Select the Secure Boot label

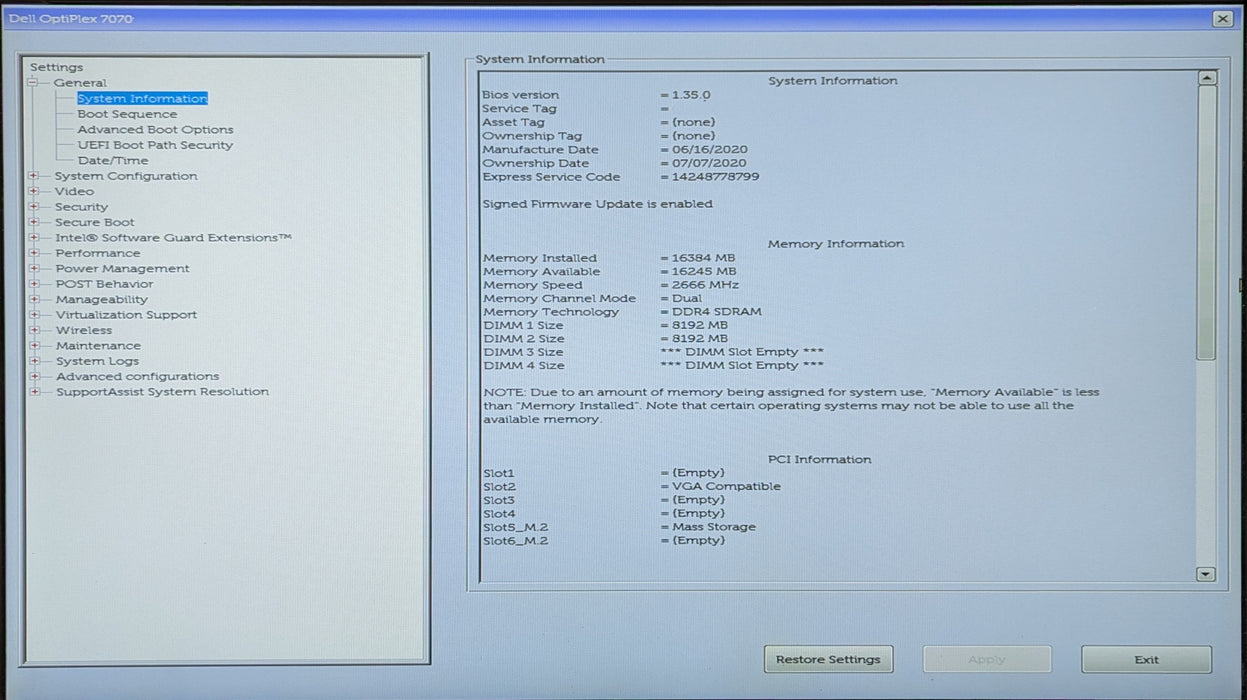coord(95,222)
